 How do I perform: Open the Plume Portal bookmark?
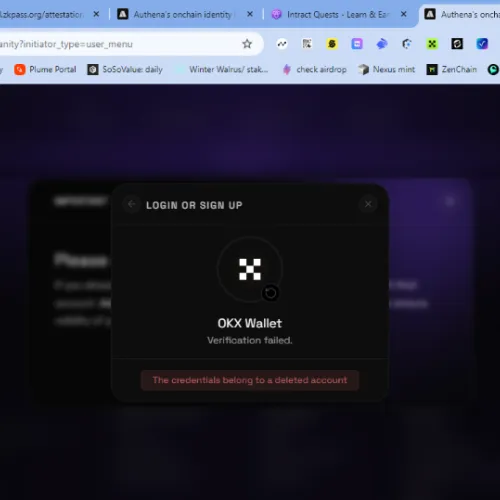coord(45,69)
